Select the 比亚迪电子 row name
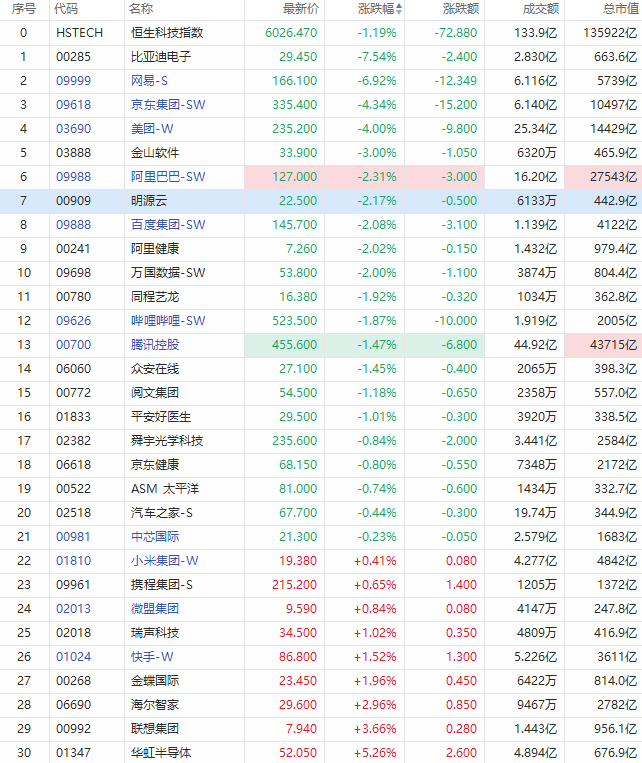This screenshot has height=763, width=642. (x=161, y=57)
